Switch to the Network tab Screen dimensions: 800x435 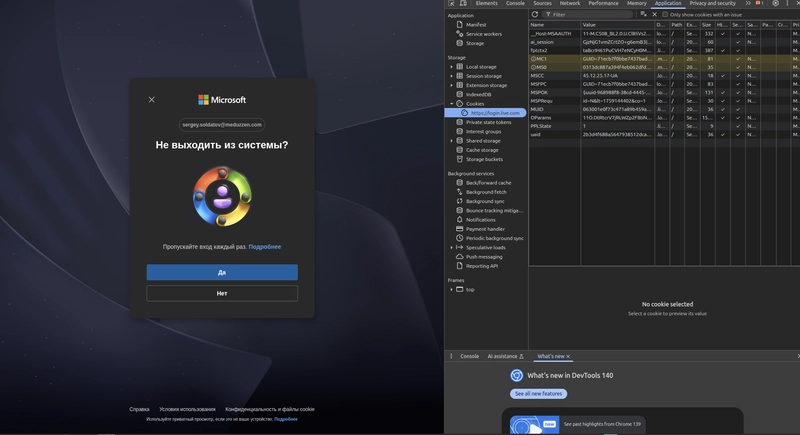pos(569,4)
